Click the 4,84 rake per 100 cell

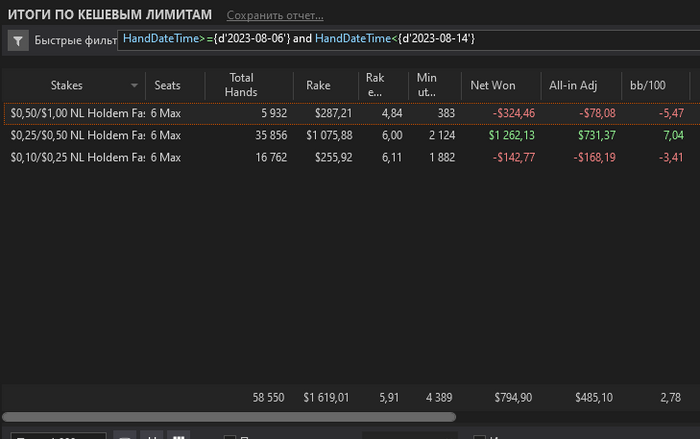pos(392,113)
